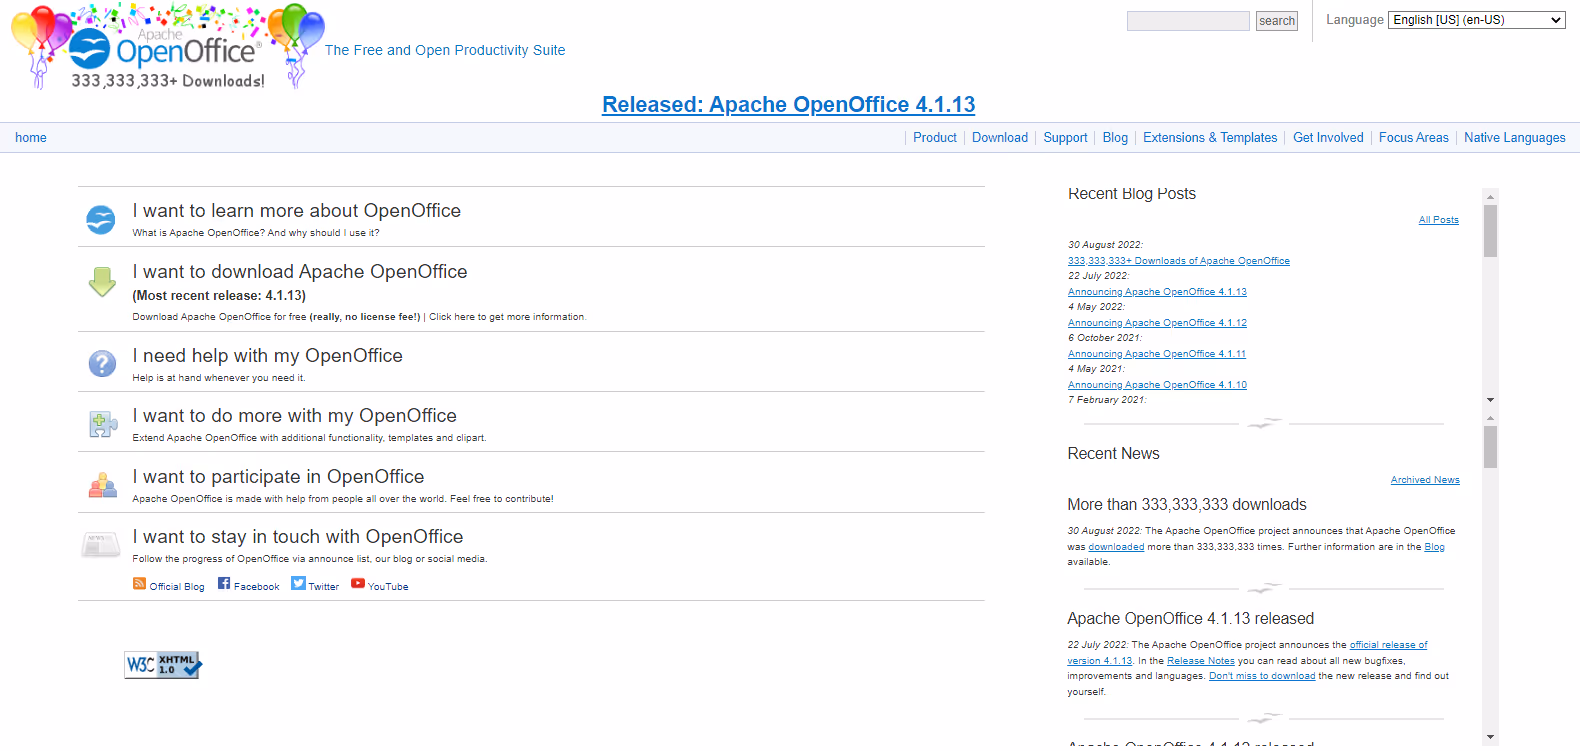Go to home in navigation bar
1580x751 pixels.
(x=31, y=138)
